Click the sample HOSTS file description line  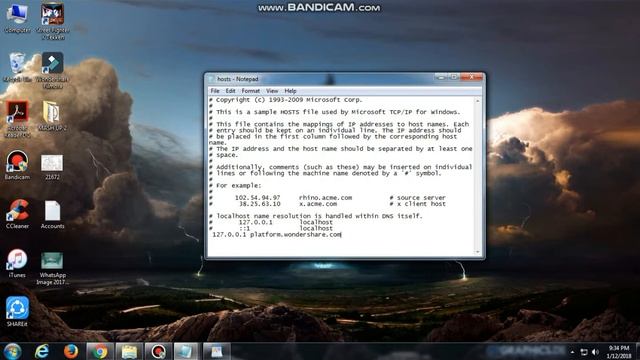coord(335,112)
